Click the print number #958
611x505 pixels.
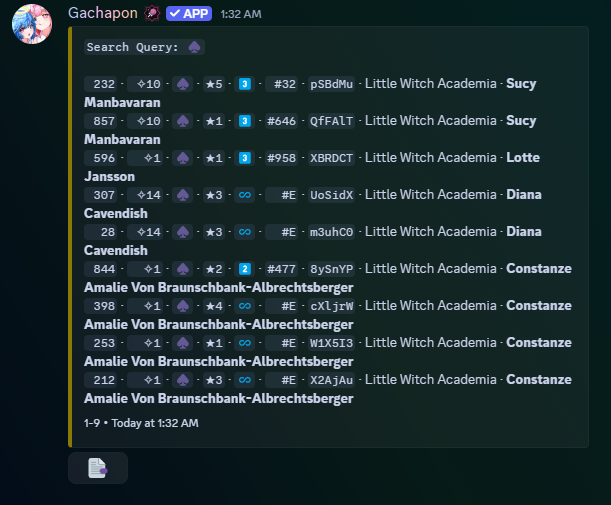(281, 158)
